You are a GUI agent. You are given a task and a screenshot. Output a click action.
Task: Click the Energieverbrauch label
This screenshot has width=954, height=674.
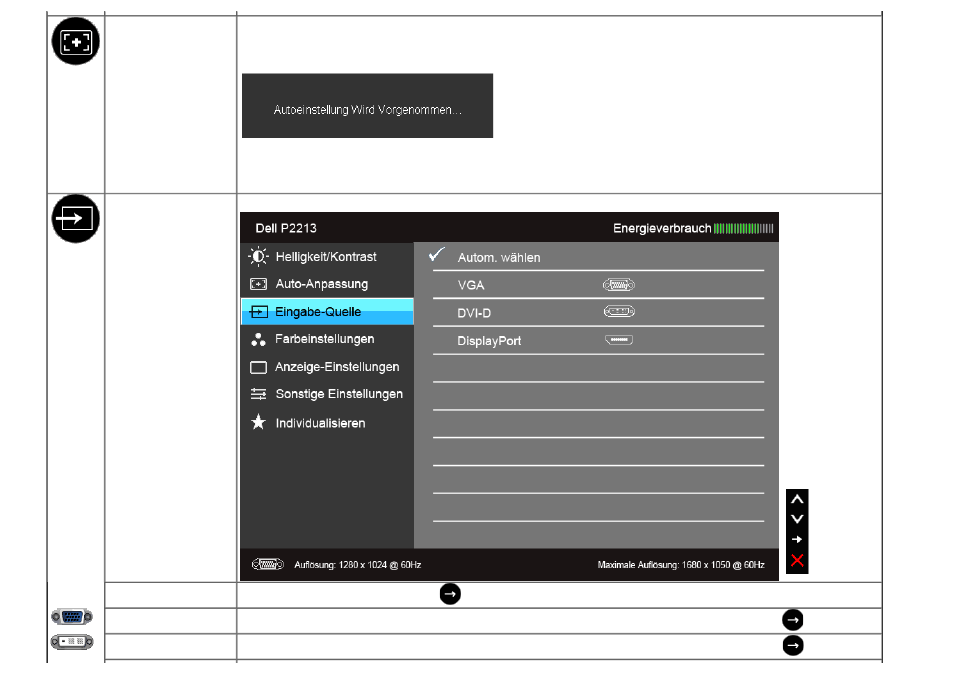point(662,228)
